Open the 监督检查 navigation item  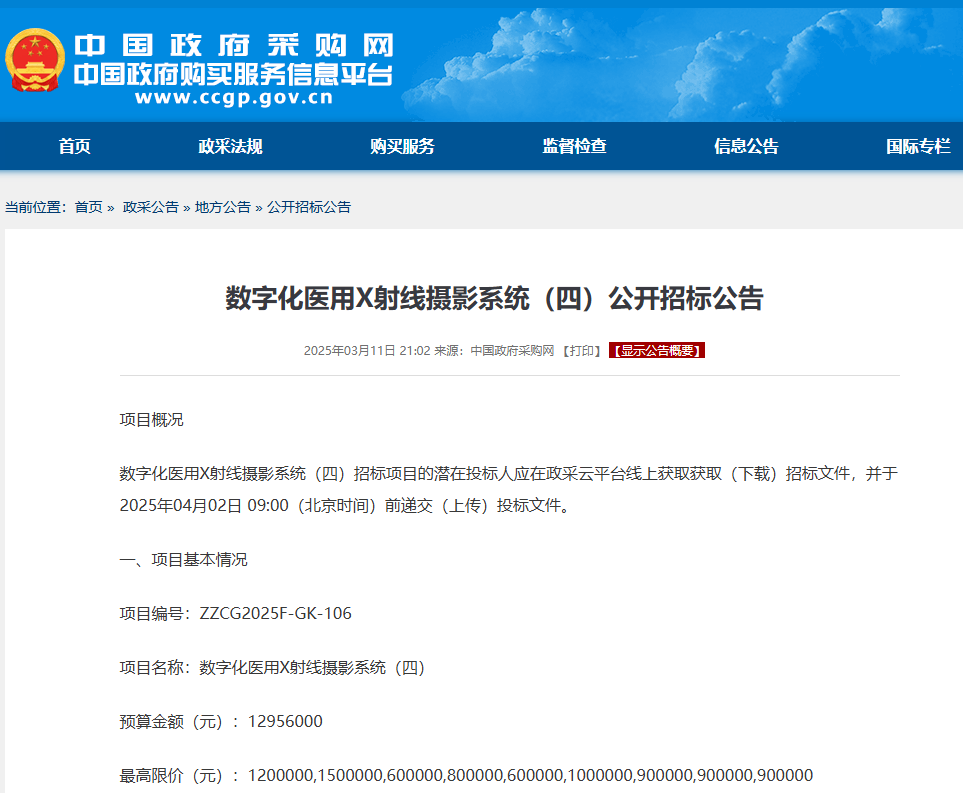[576, 146]
